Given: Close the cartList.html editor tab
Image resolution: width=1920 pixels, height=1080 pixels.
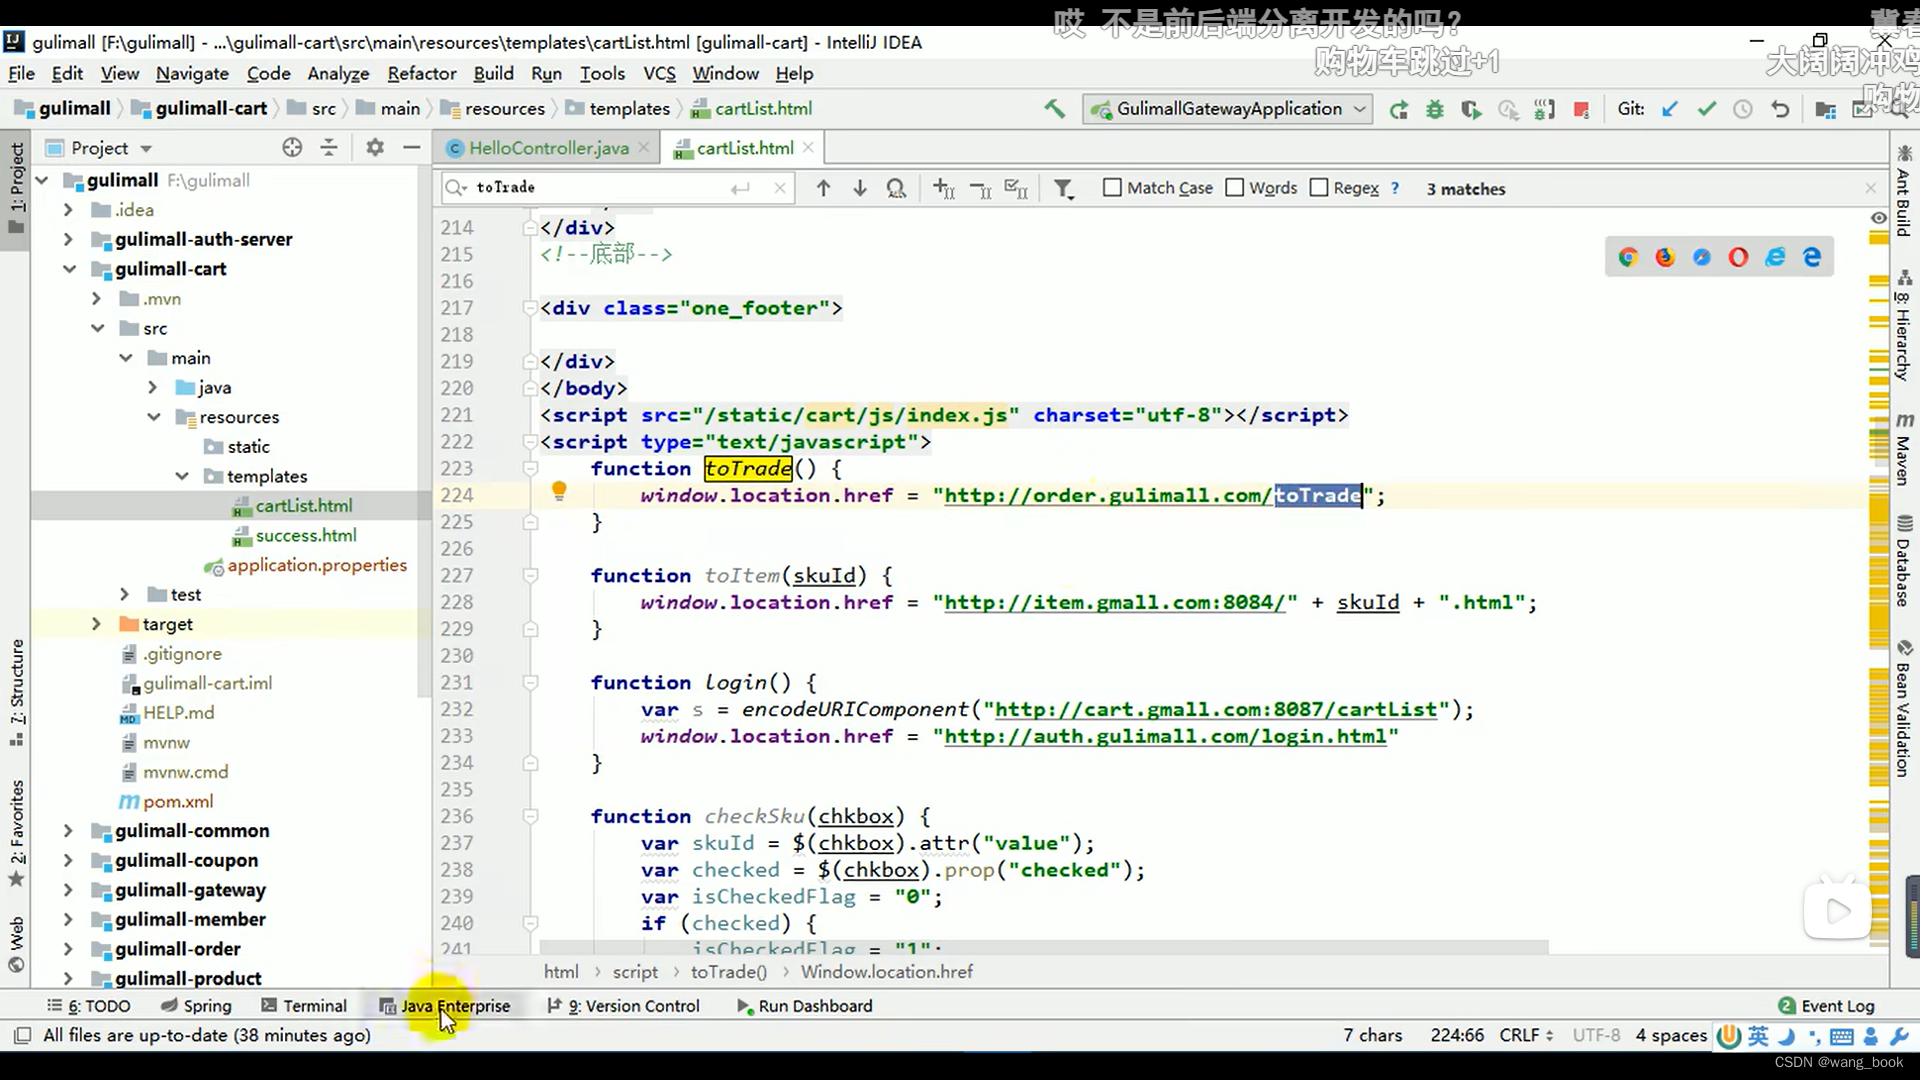Looking at the screenshot, I should pos(808,148).
